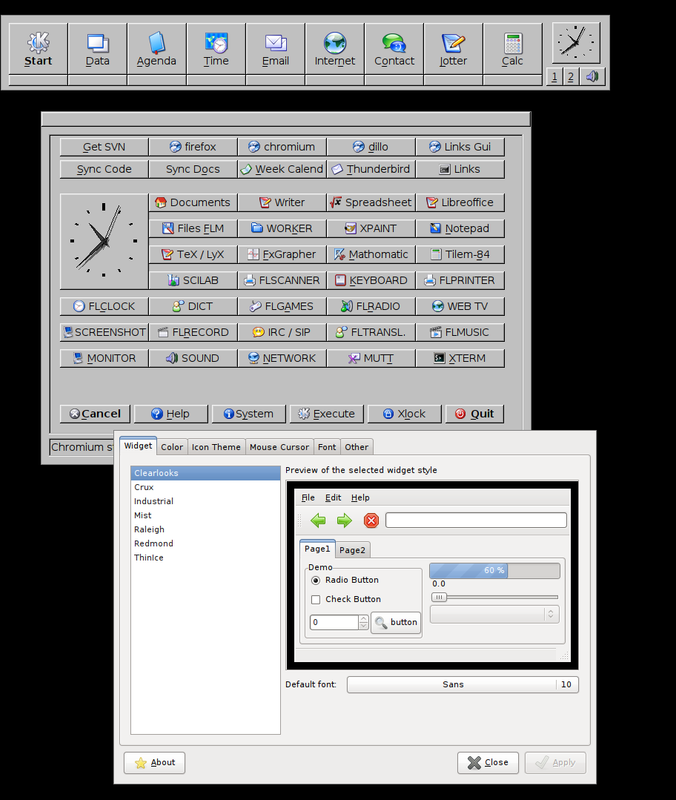This screenshot has height=800, width=676.
Task: Open the MONITOR utility
Action: coord(104,359)
